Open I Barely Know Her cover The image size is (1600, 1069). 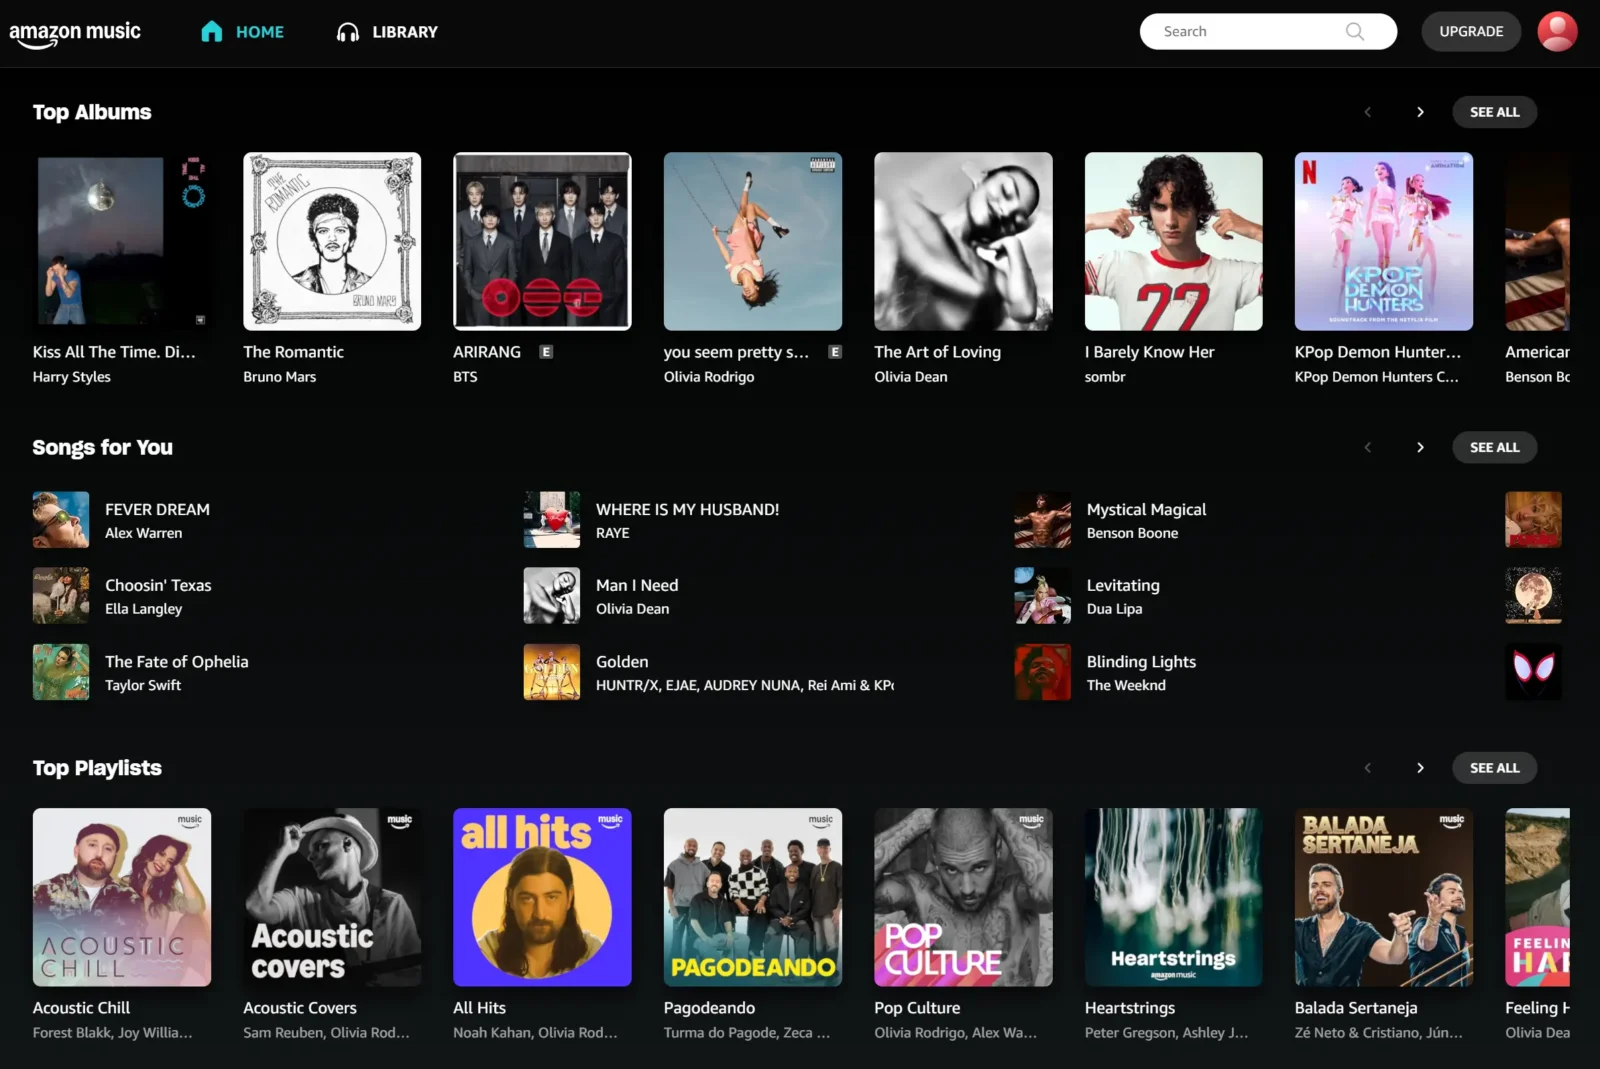click(1174, 241)
